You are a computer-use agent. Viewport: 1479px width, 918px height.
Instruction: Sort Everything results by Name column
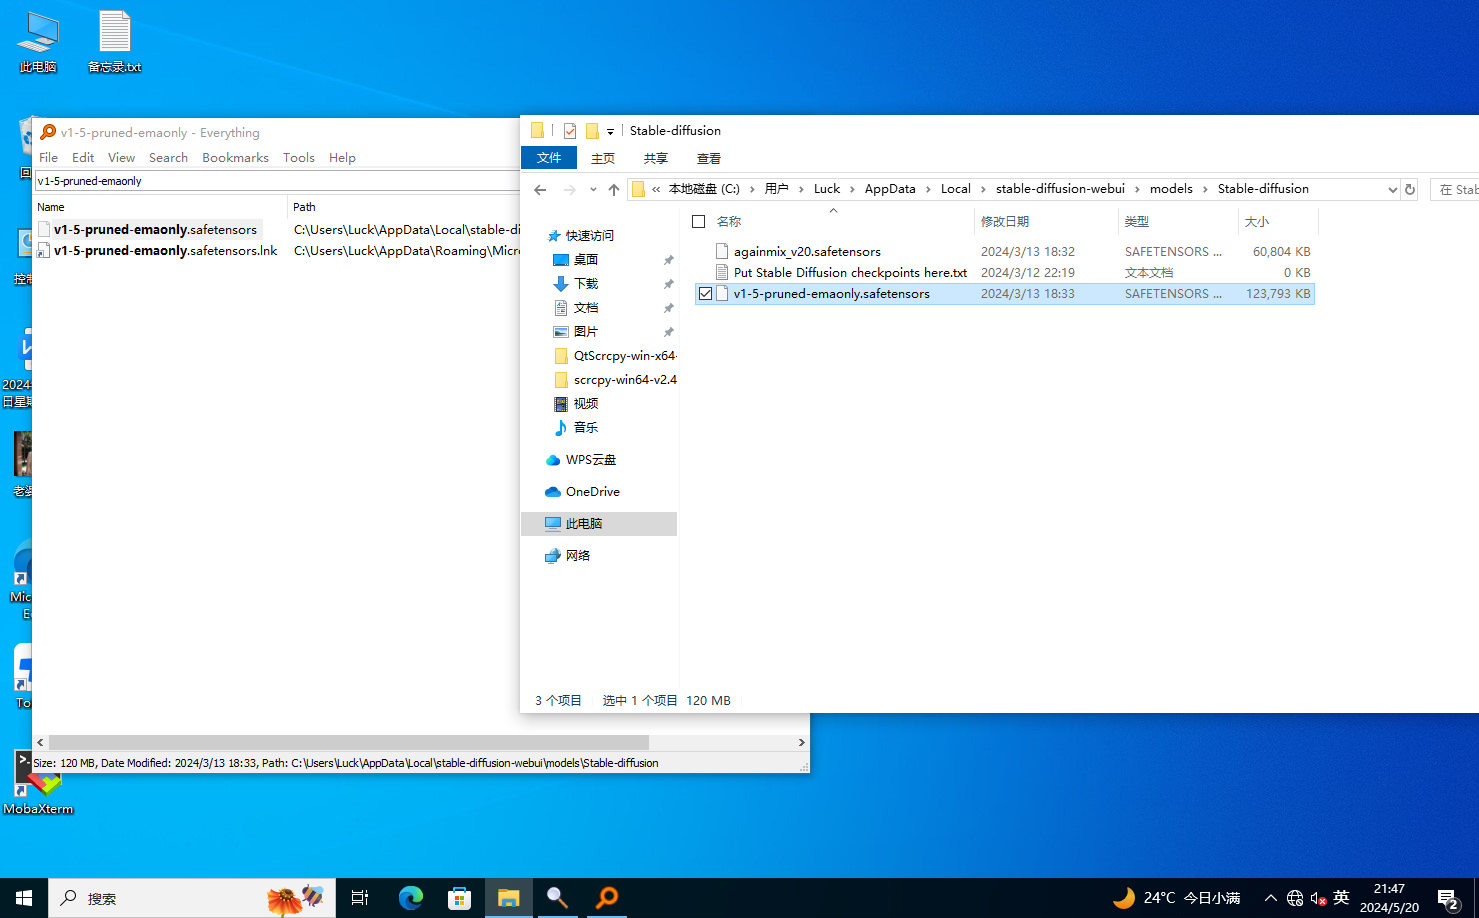[x=160, y=207]
